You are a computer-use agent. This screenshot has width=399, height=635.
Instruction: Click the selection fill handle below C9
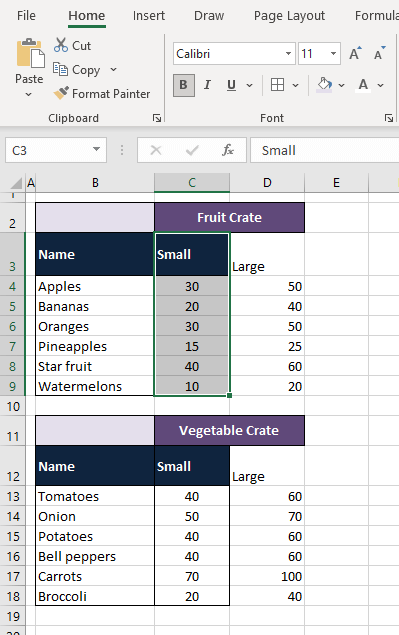[x=230, y=396]
